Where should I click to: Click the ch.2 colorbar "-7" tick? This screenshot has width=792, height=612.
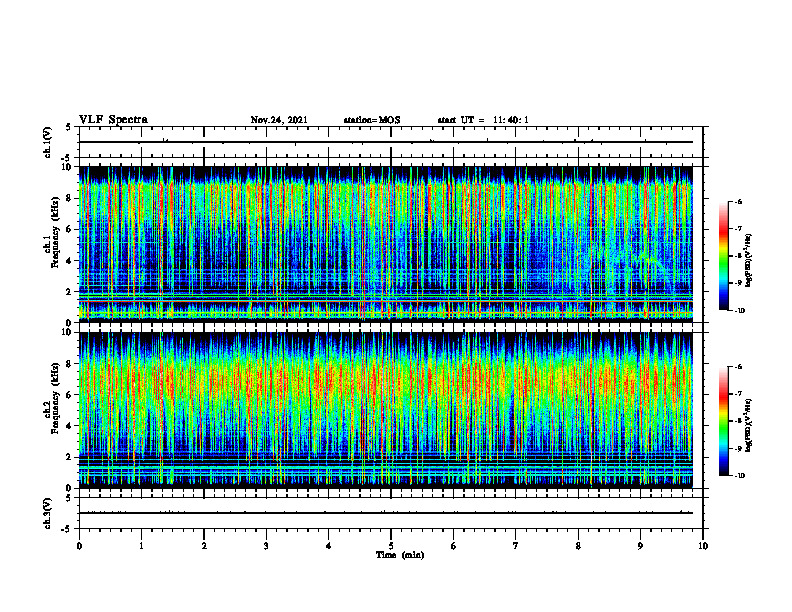(738, 394)
